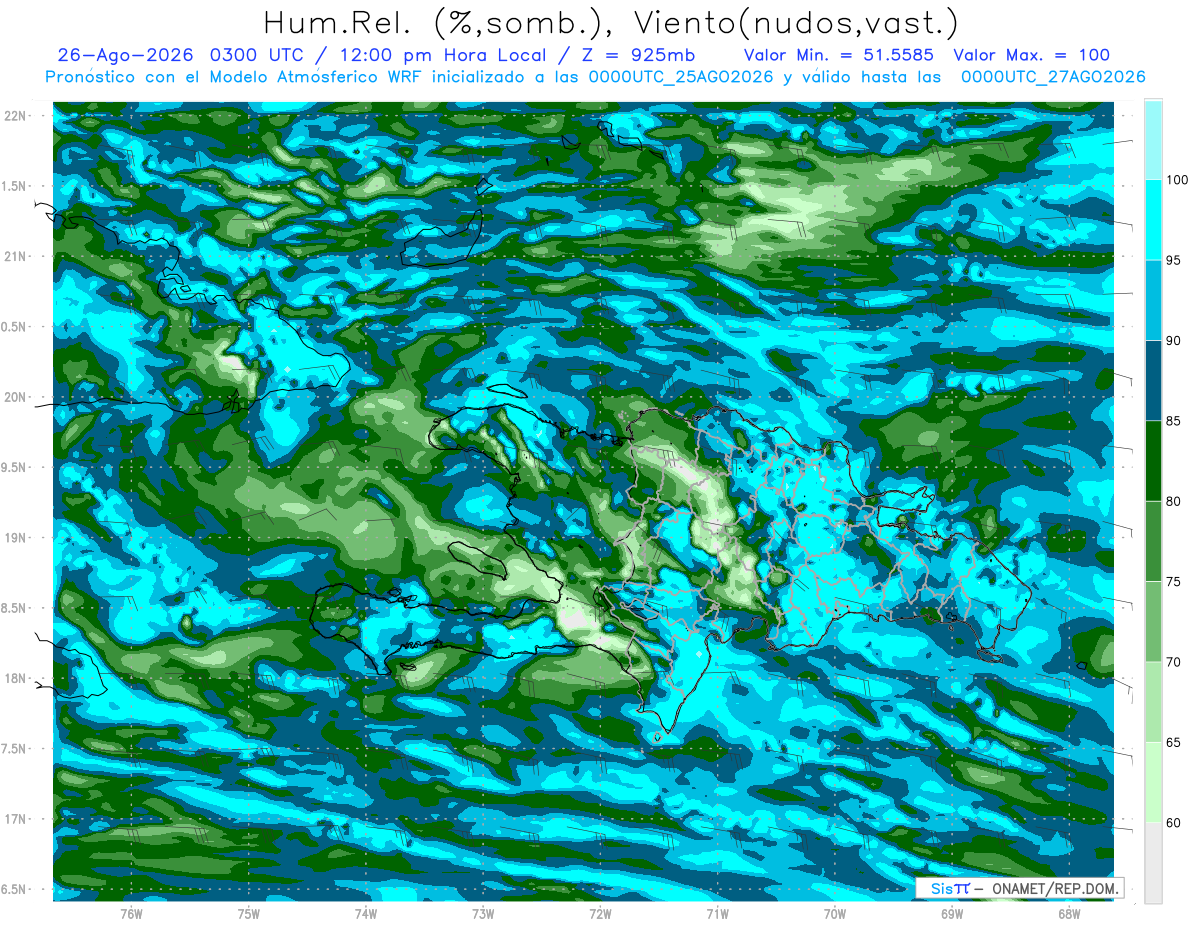Click the '18N' latitude label
1200x927 pixels.
pyautogui.click(x=17, y=678)
